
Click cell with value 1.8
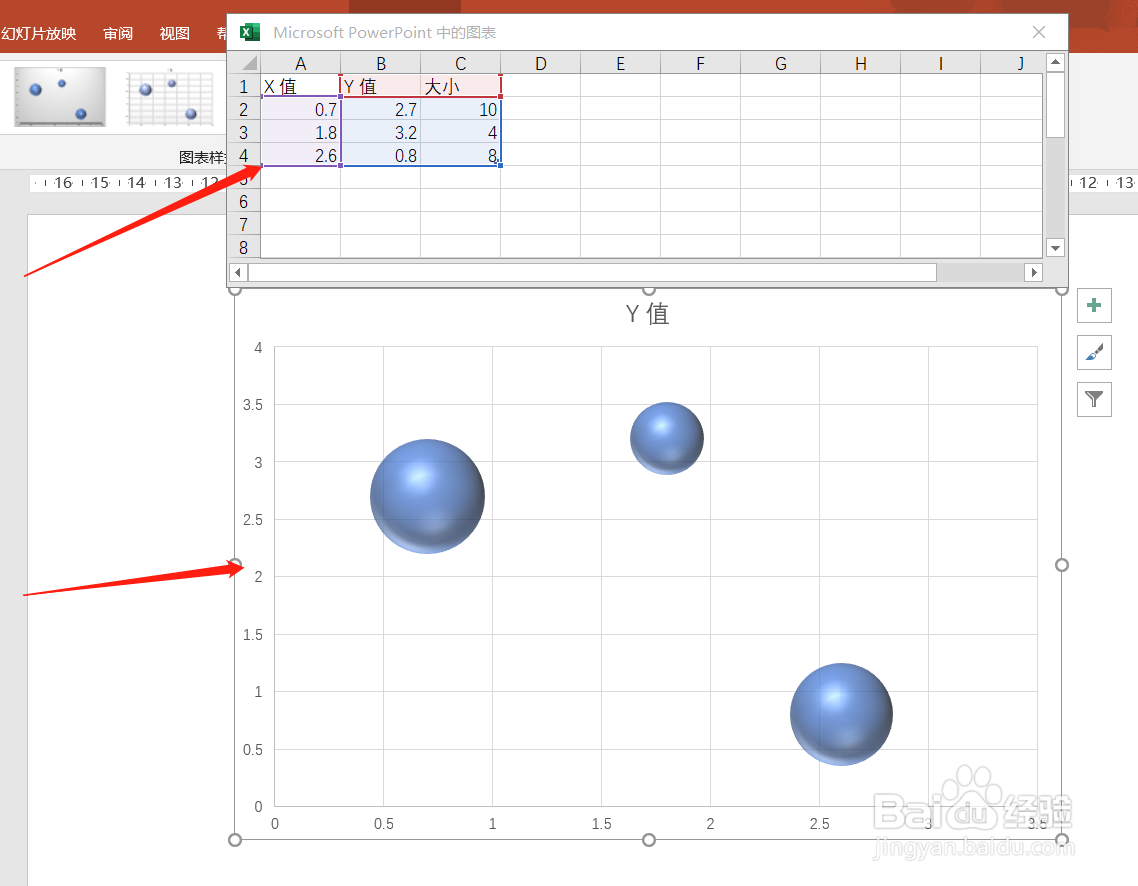pyautogui.click(x=300, y=132)
